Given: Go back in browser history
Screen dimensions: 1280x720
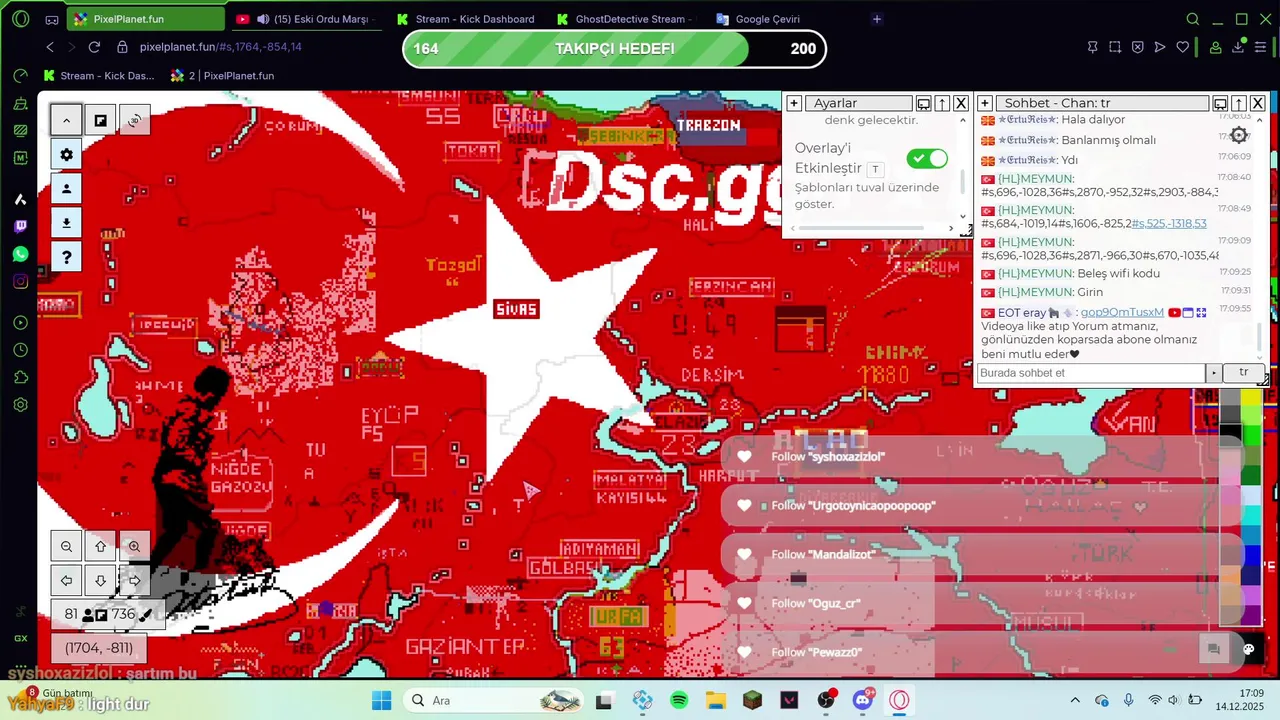Looking at the screenshot, I should click(x=50, y=47).
